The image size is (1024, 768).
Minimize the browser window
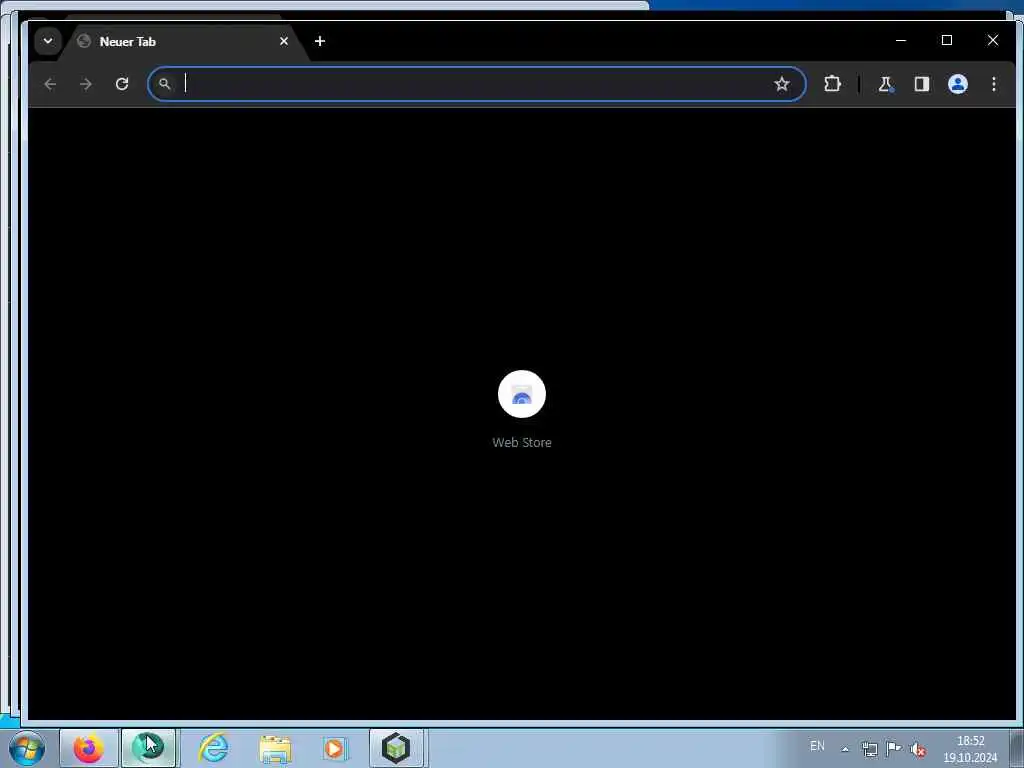[x=901, y=40]
